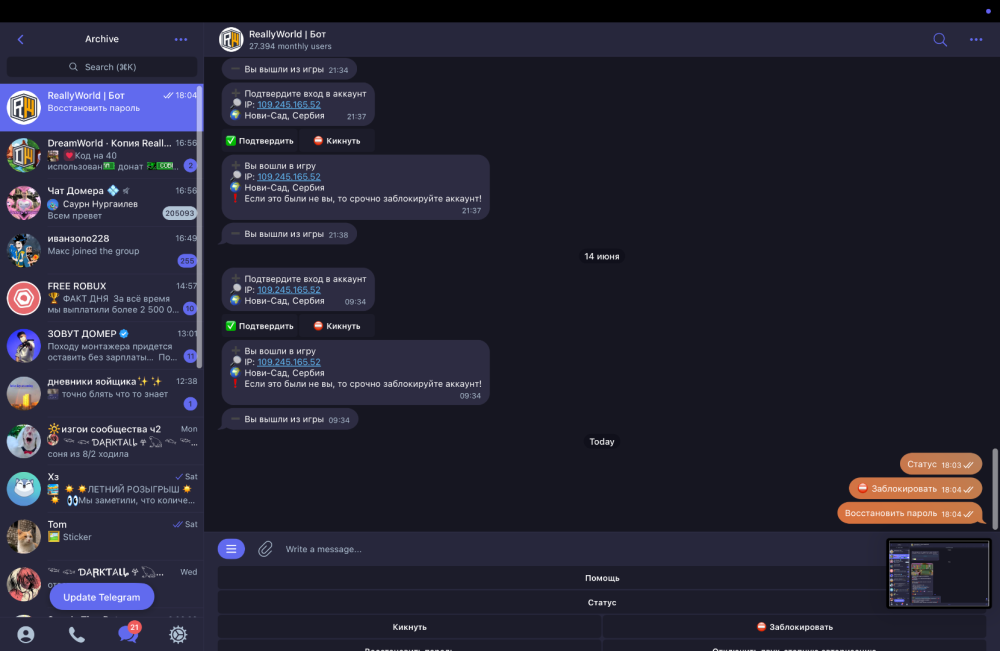This screenshot has height=651, width=1000.
Task: Click the Заблокировать keyboard button
Action: [x=795, y=627]
